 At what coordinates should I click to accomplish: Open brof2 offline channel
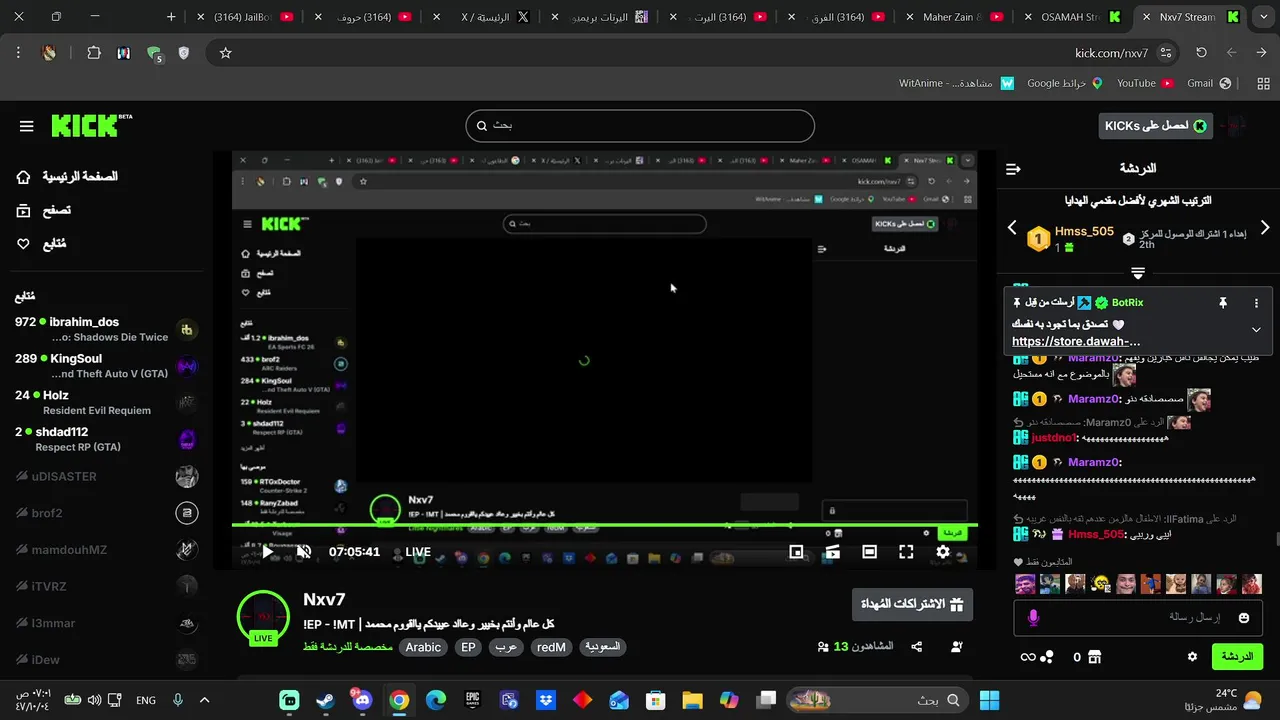pos(105,513)
